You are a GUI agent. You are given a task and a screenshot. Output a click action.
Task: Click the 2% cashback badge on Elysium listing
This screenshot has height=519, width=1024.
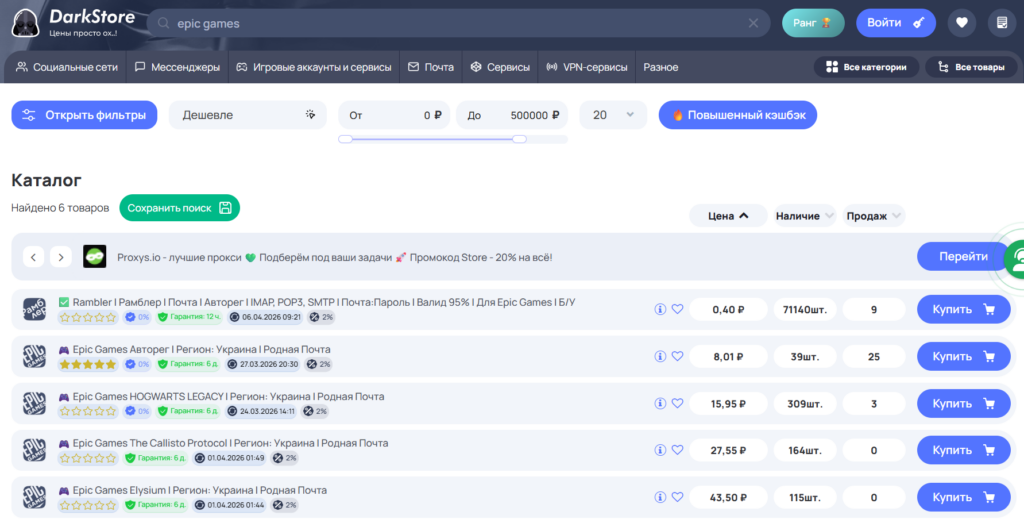(285, 505)
